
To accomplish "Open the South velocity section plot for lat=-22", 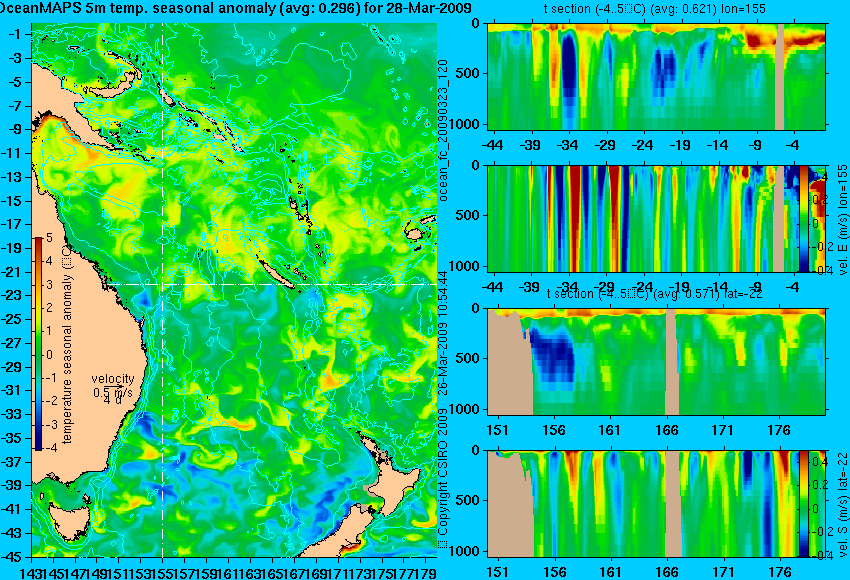I will [643, 504].
